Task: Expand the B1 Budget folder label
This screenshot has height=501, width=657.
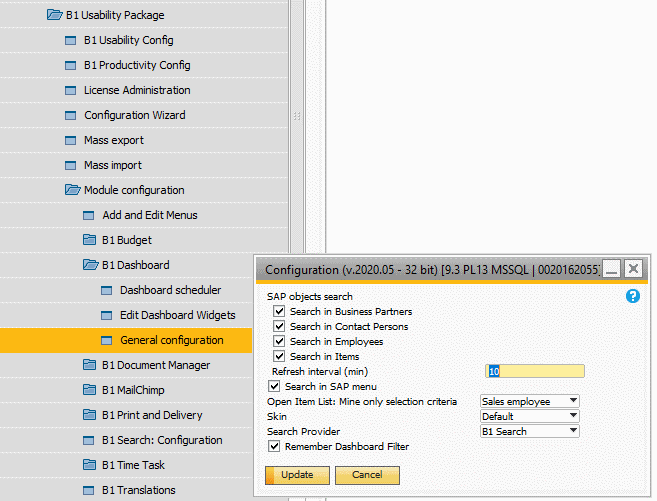Action: click(127, 240)
